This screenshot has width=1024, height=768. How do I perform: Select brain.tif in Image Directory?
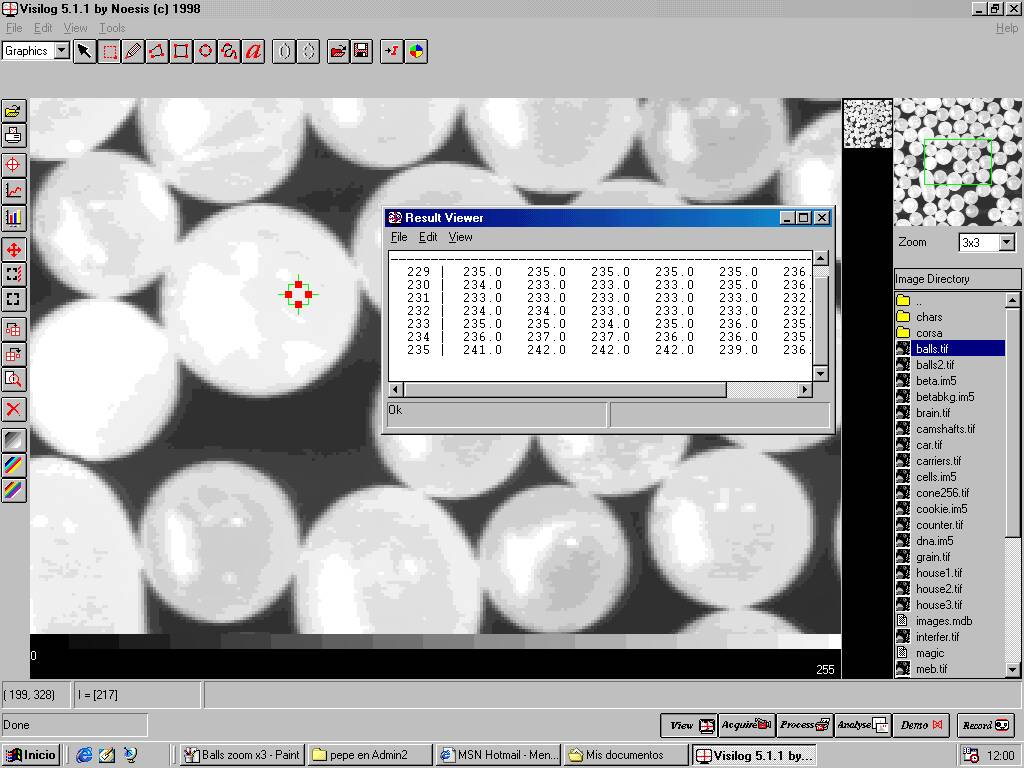(x=933, y=413)
